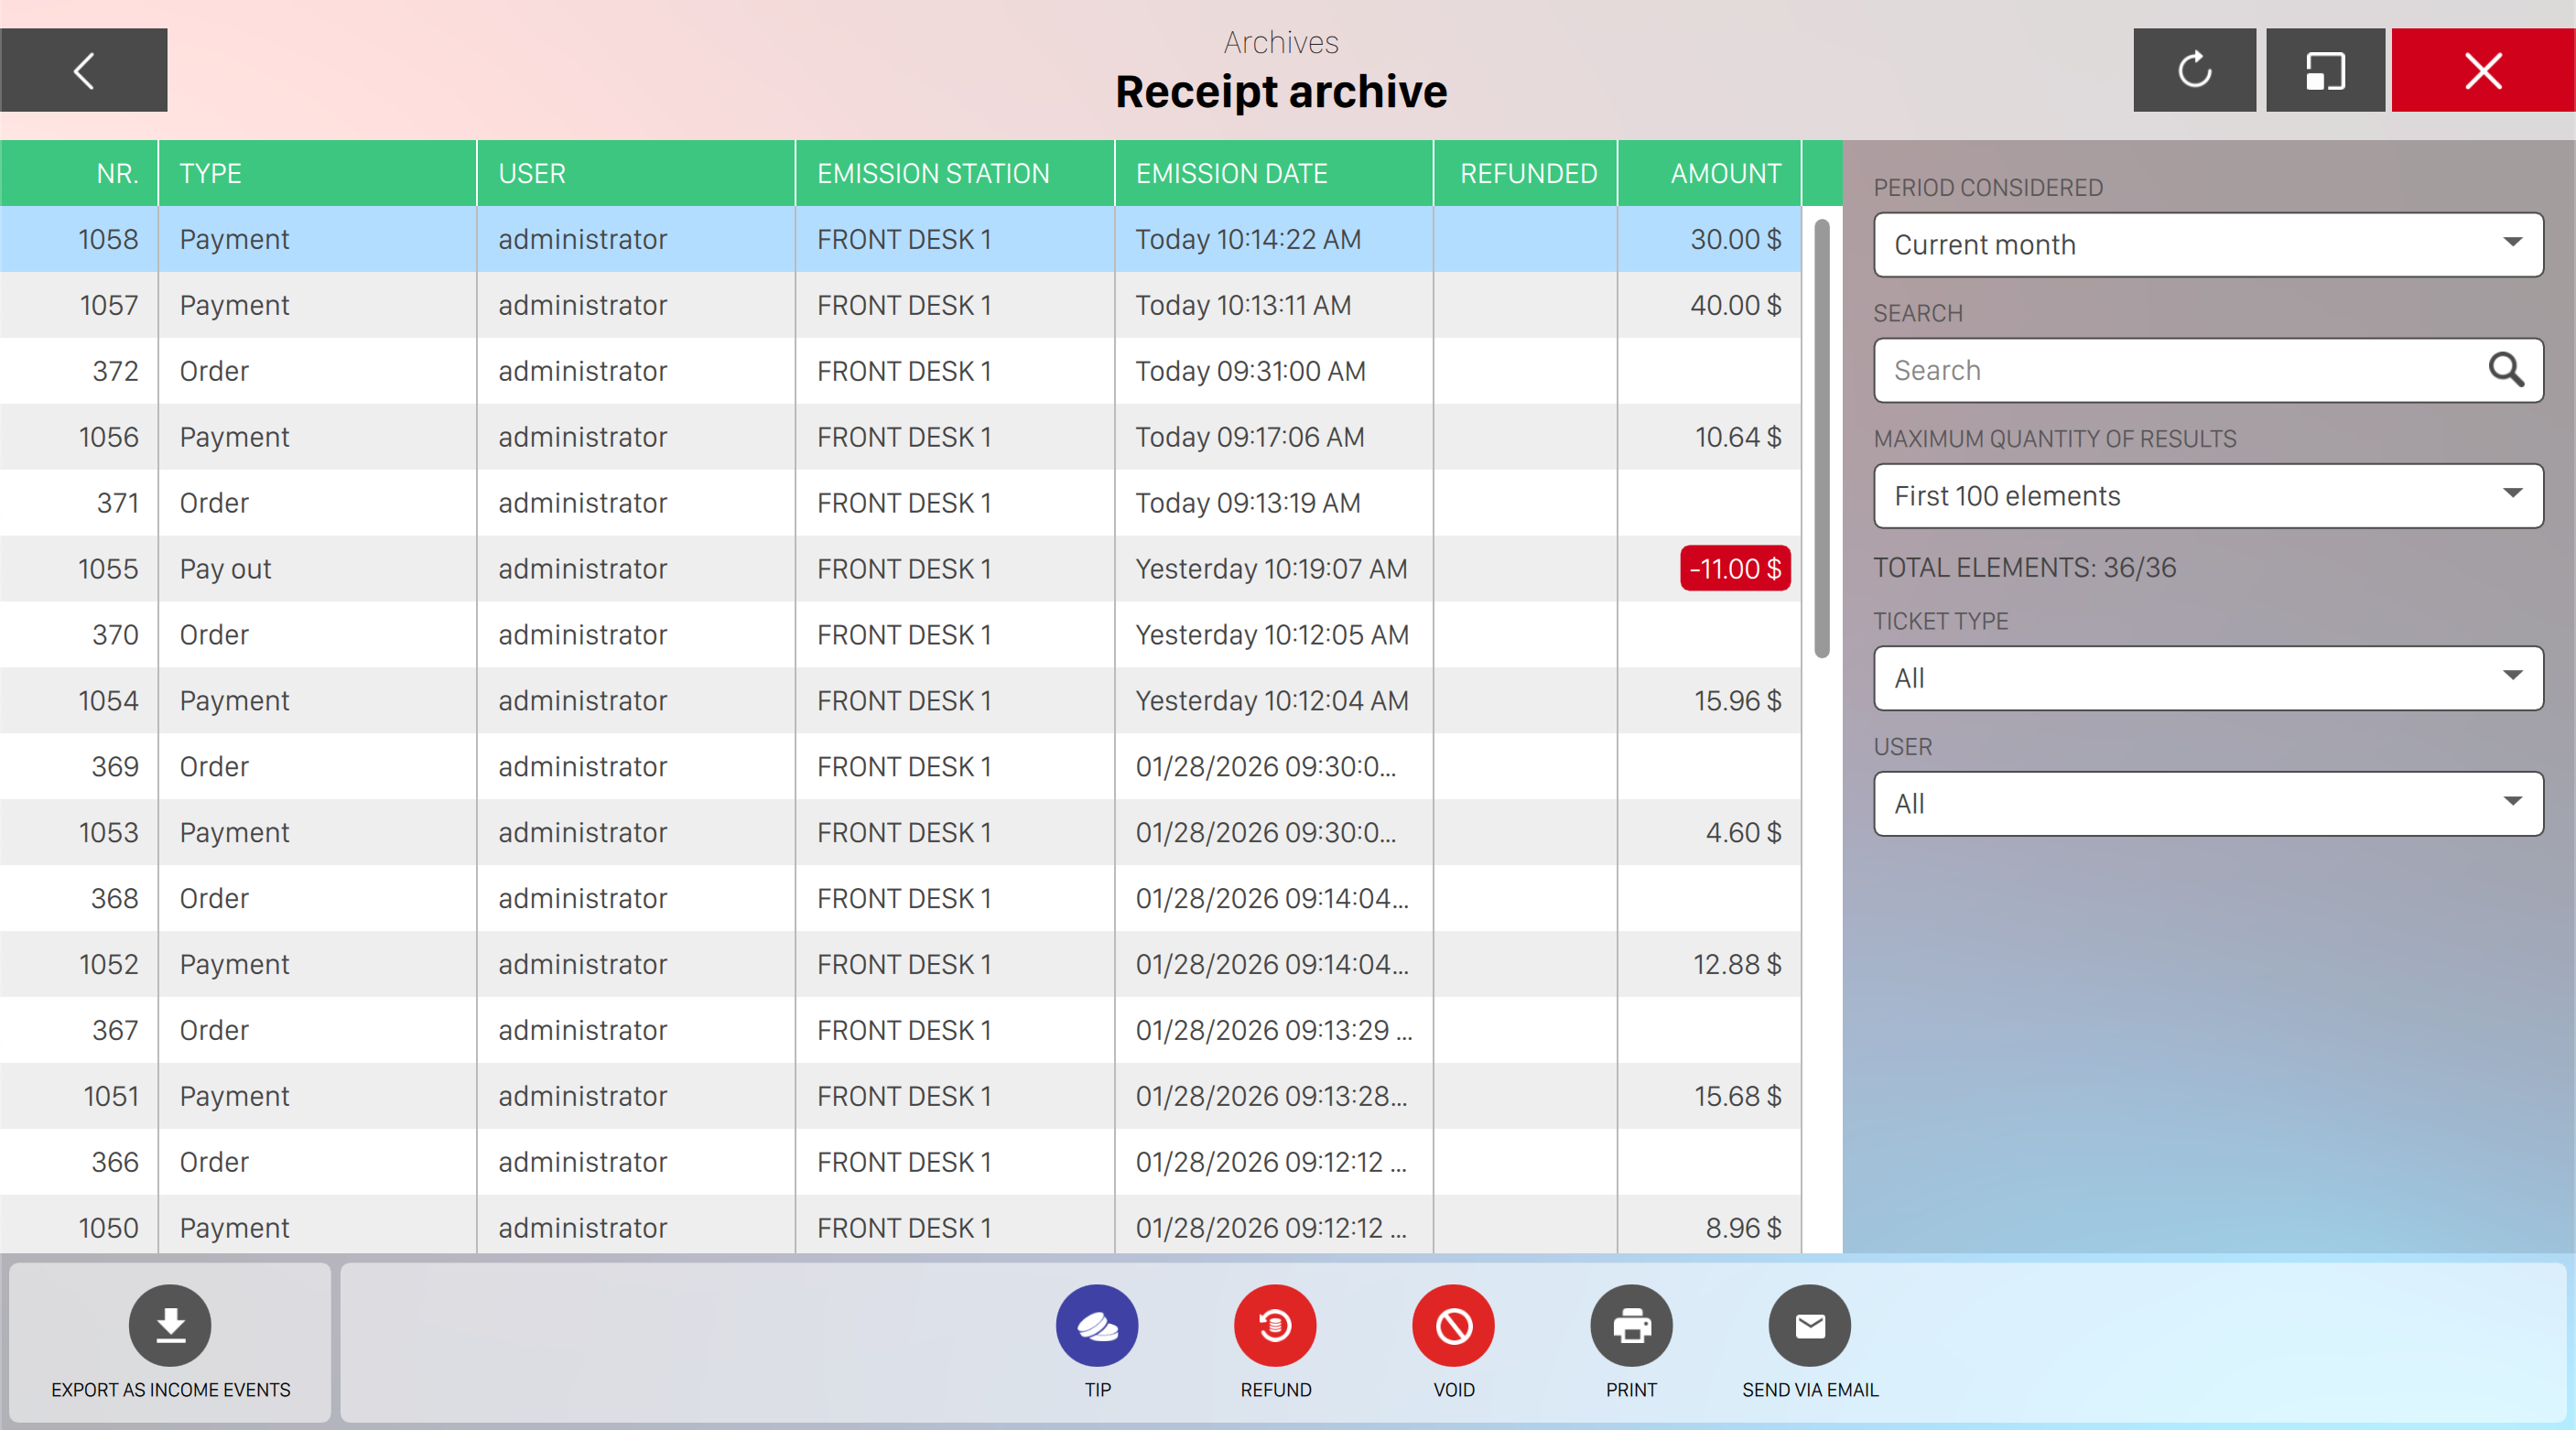The height and width of the screenshot is (1430, 2576).
Task: Refresh the receipt archive list
Action: point(2194,70)
